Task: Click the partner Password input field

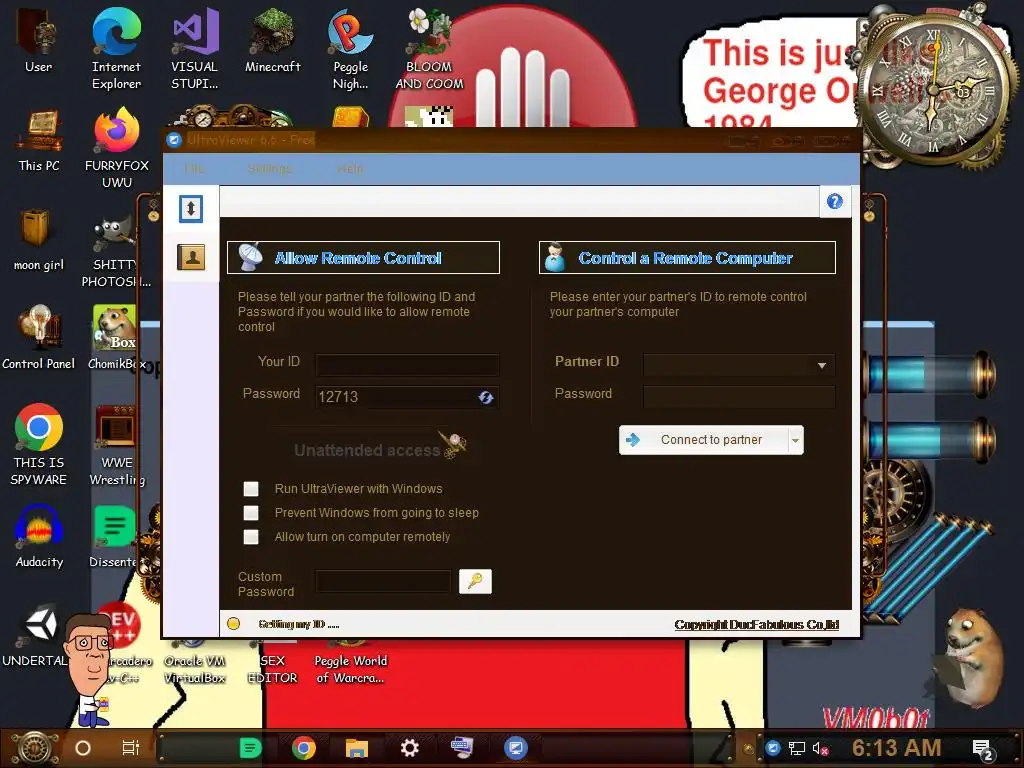Action: click(739, 396)
